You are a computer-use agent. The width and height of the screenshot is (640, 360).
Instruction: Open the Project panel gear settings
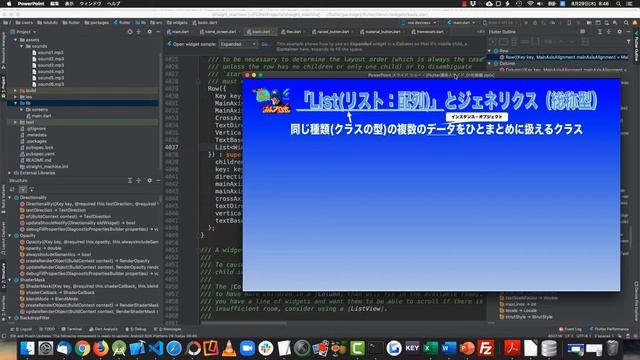coord(149,31)
